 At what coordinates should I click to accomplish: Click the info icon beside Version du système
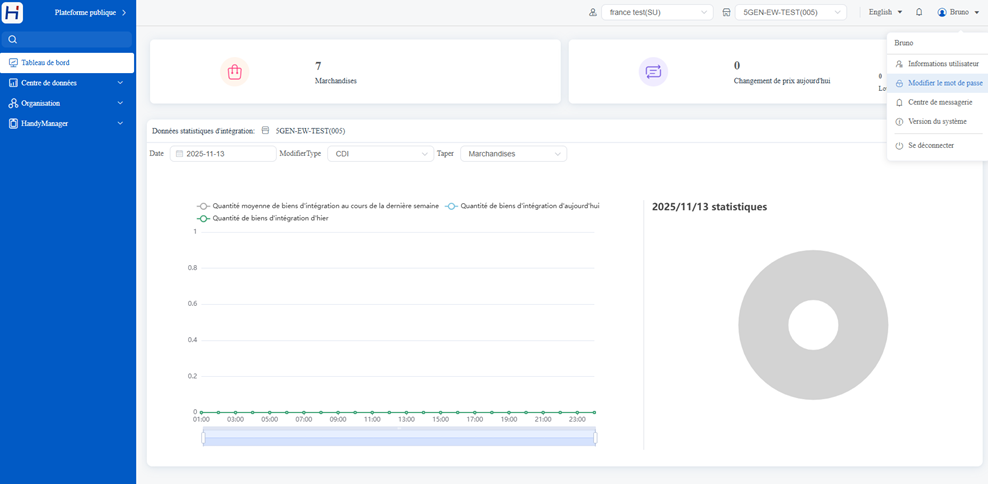(x=899, y=122)
